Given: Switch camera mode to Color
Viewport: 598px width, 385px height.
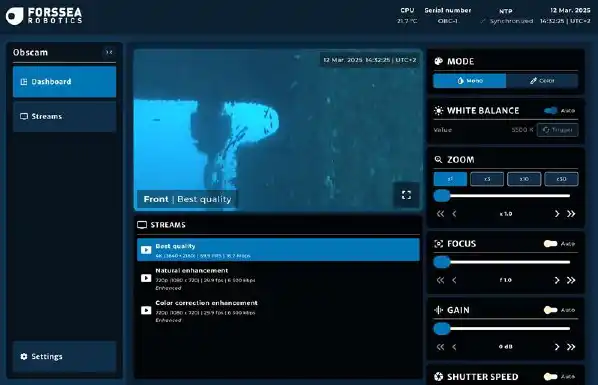Looking at the screenshot, I should [x=542, y=81].
